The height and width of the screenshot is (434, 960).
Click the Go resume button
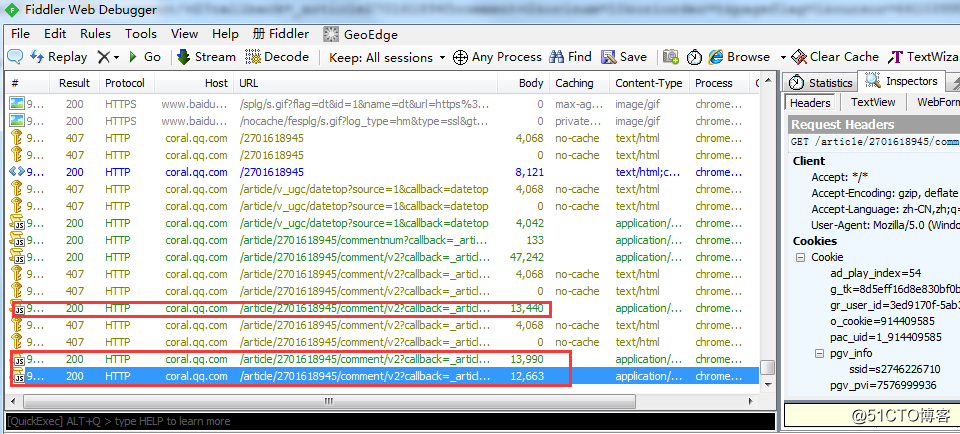145,57
